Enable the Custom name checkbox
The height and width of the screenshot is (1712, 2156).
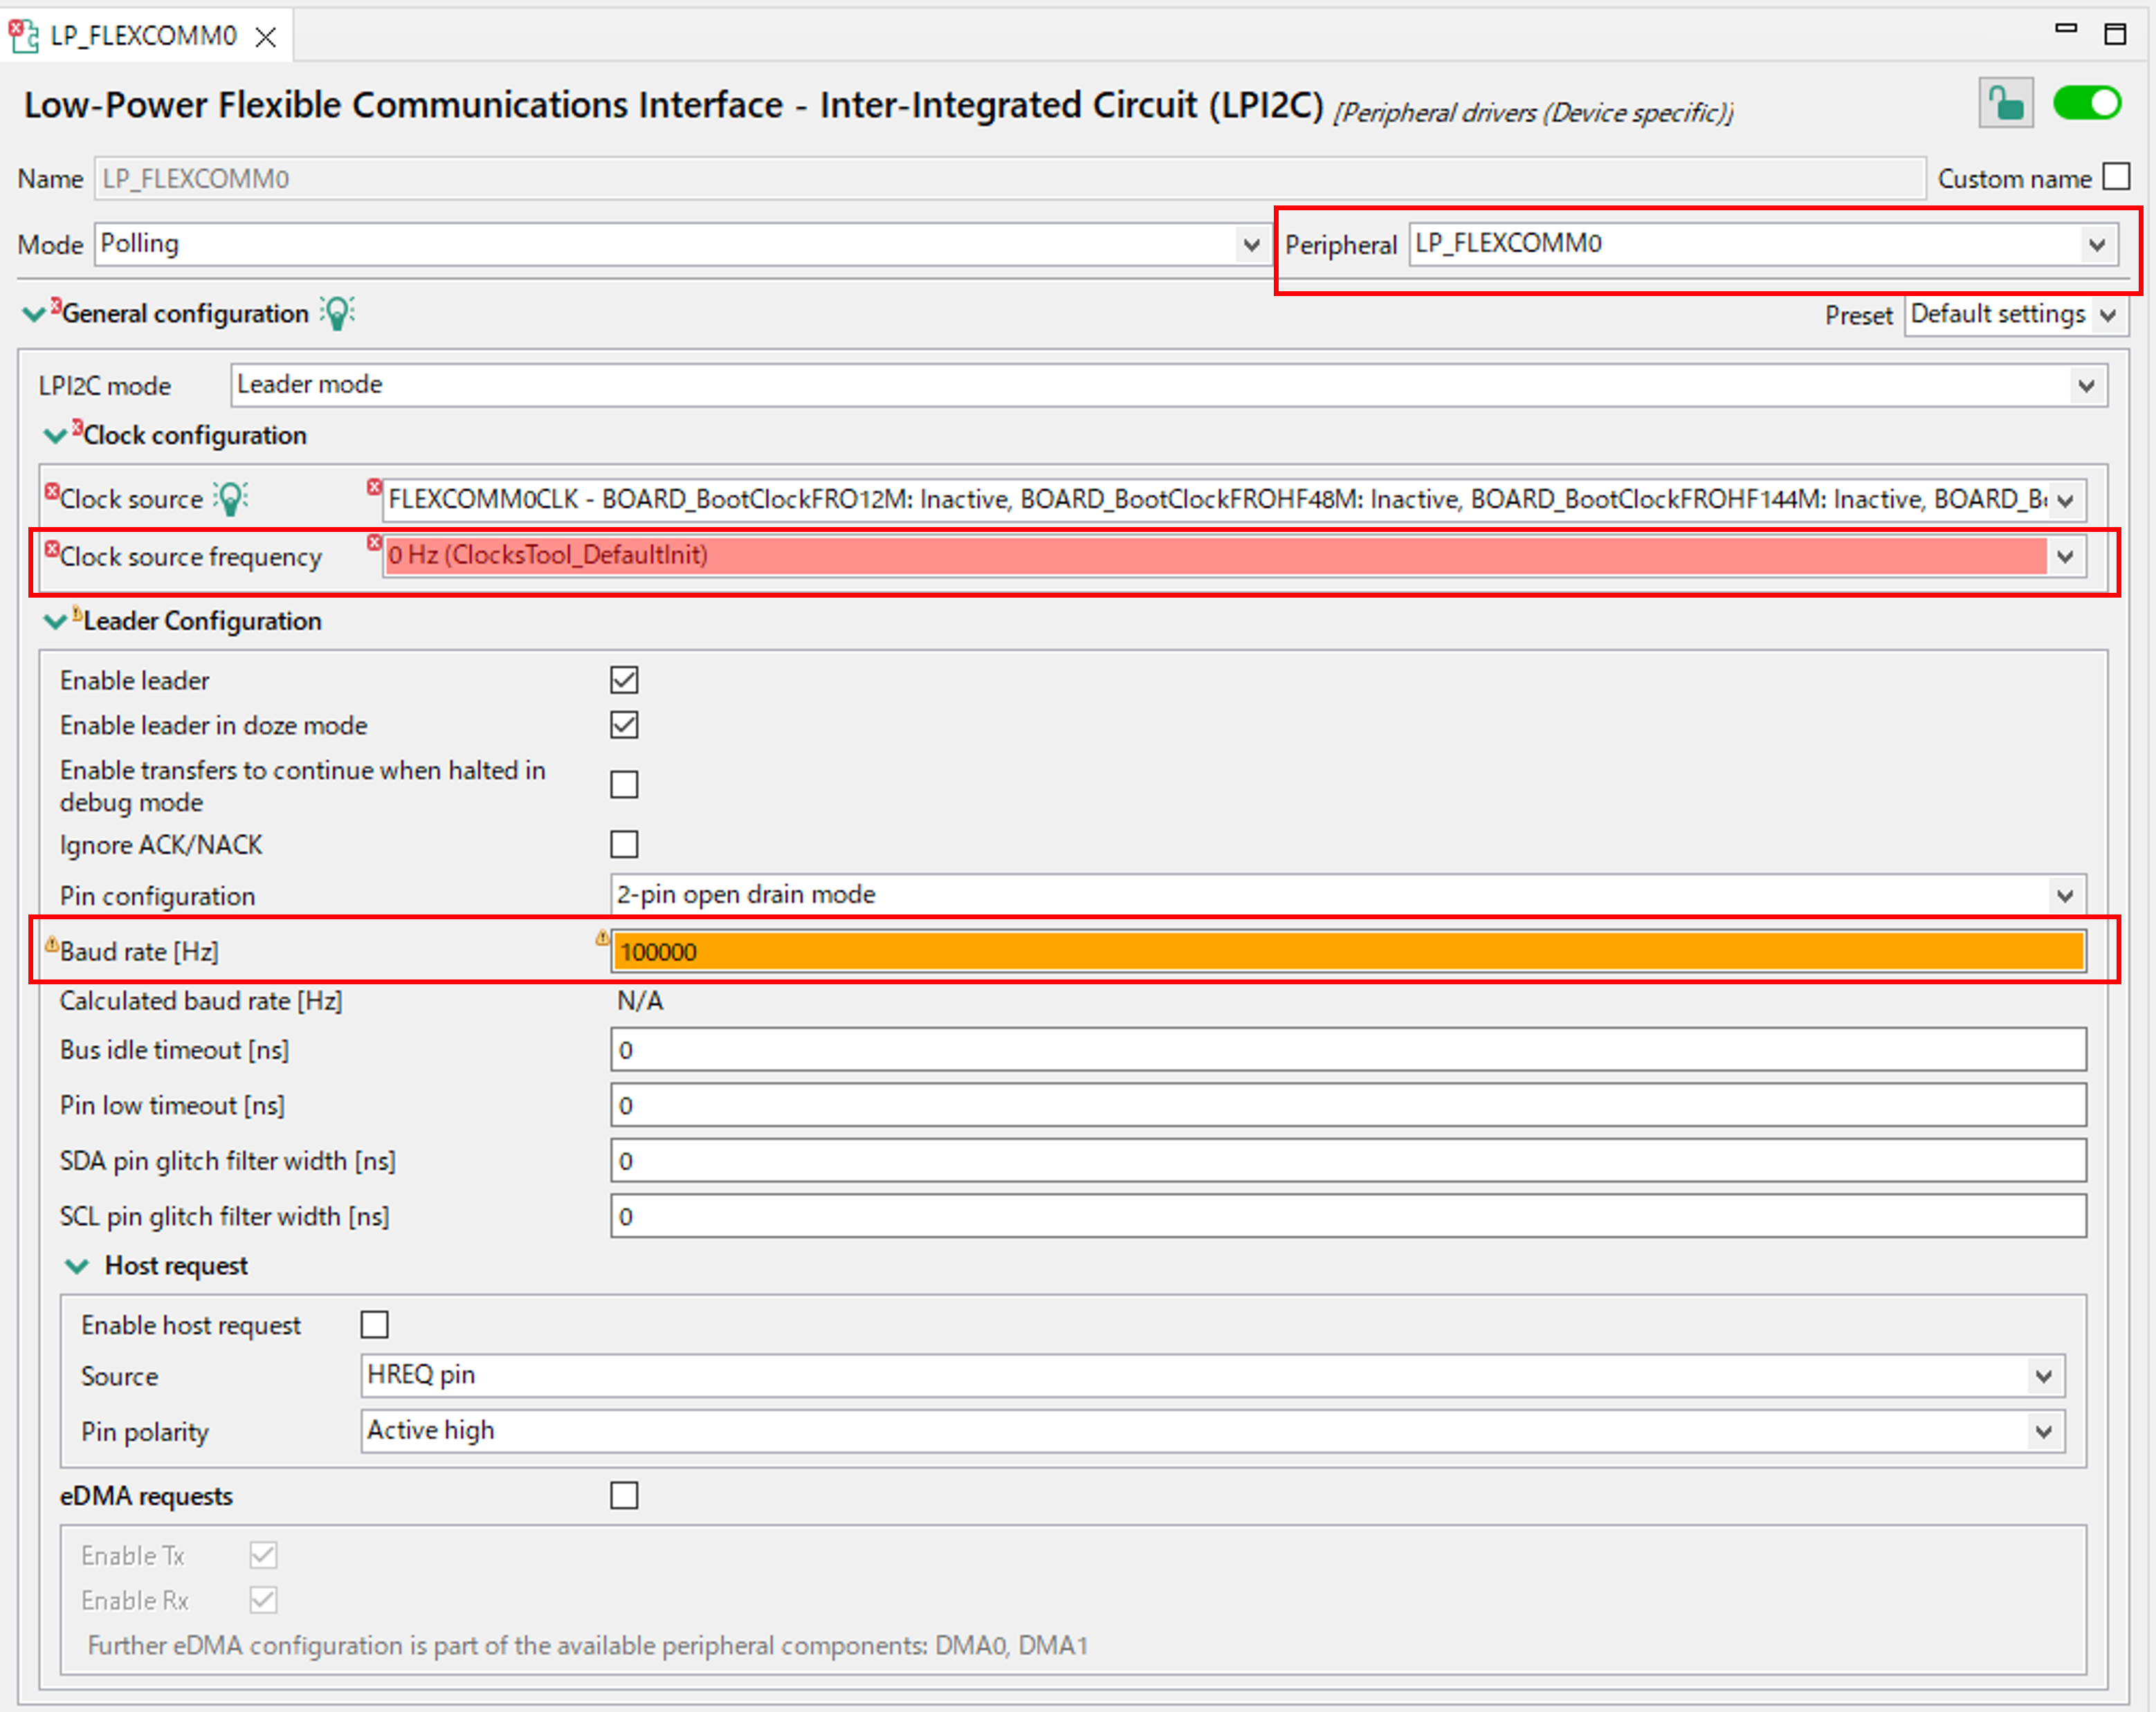pyautogui.click(x=2116, y=177)
